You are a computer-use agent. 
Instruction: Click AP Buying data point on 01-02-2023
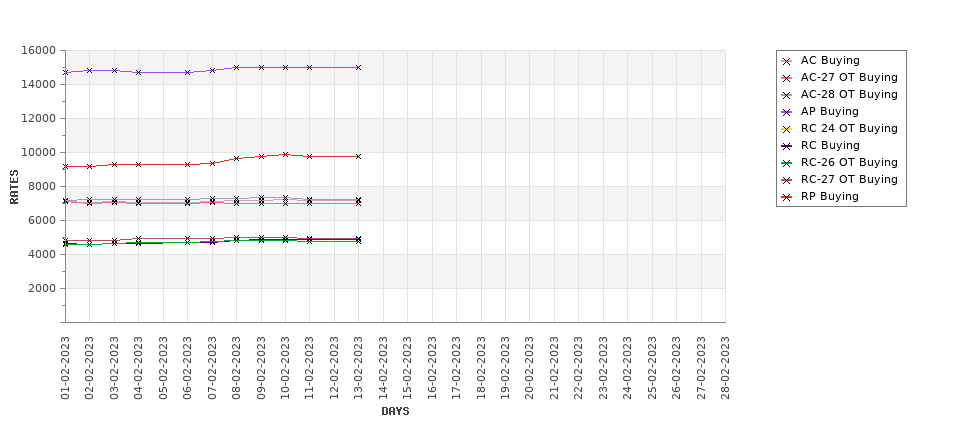(65, 72)
